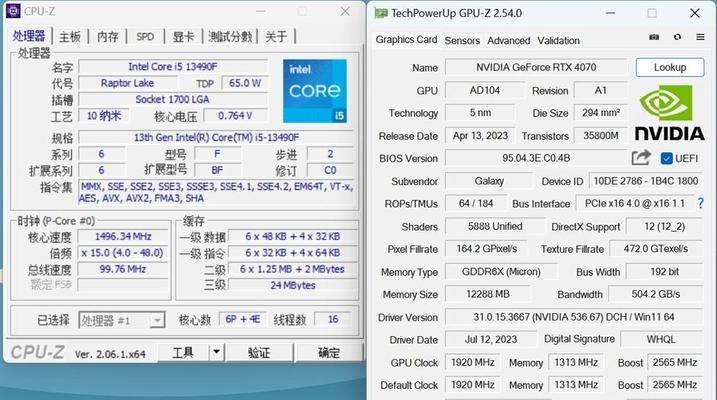Click the GPU name field NVIDIA GeForce RTX 4070
717x400 pixels.
[536, 67]
